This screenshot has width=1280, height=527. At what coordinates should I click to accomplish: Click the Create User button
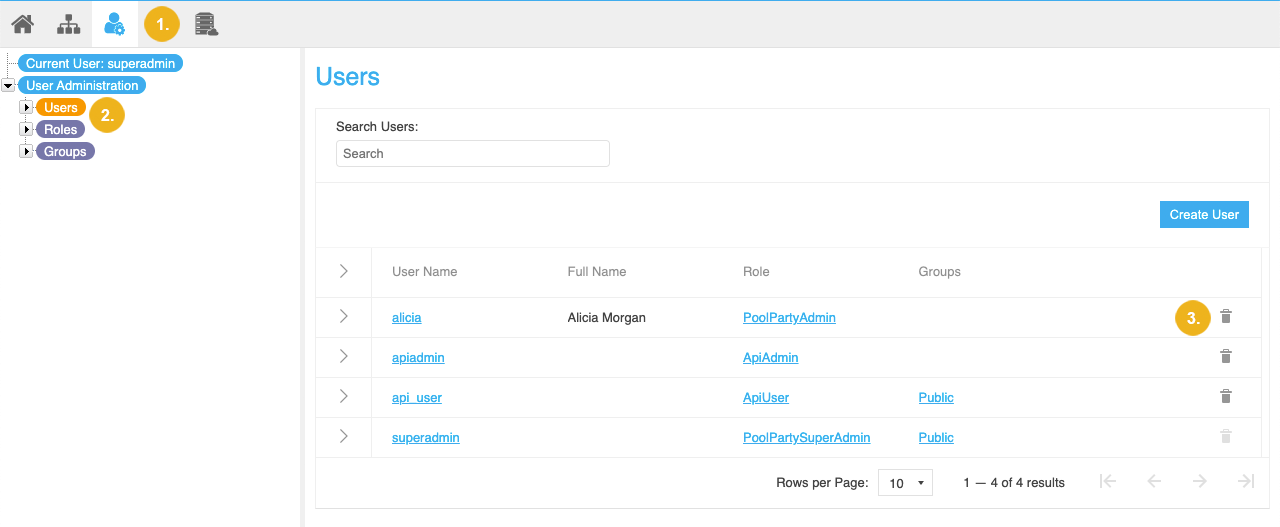[x=1204, y=215]
